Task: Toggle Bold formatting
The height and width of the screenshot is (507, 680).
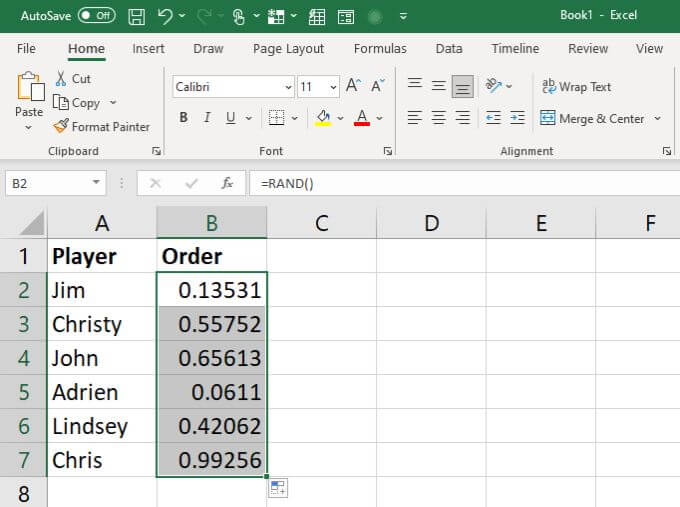Action: [x=183, y=117]
